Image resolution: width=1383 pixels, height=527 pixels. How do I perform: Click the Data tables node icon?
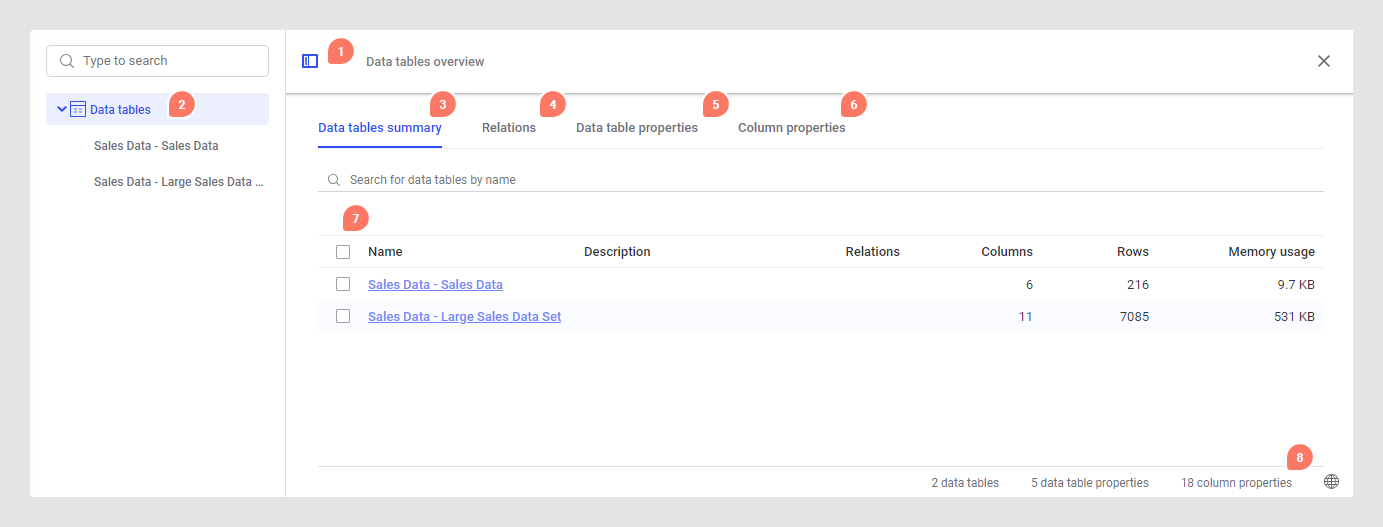(78, 109)
